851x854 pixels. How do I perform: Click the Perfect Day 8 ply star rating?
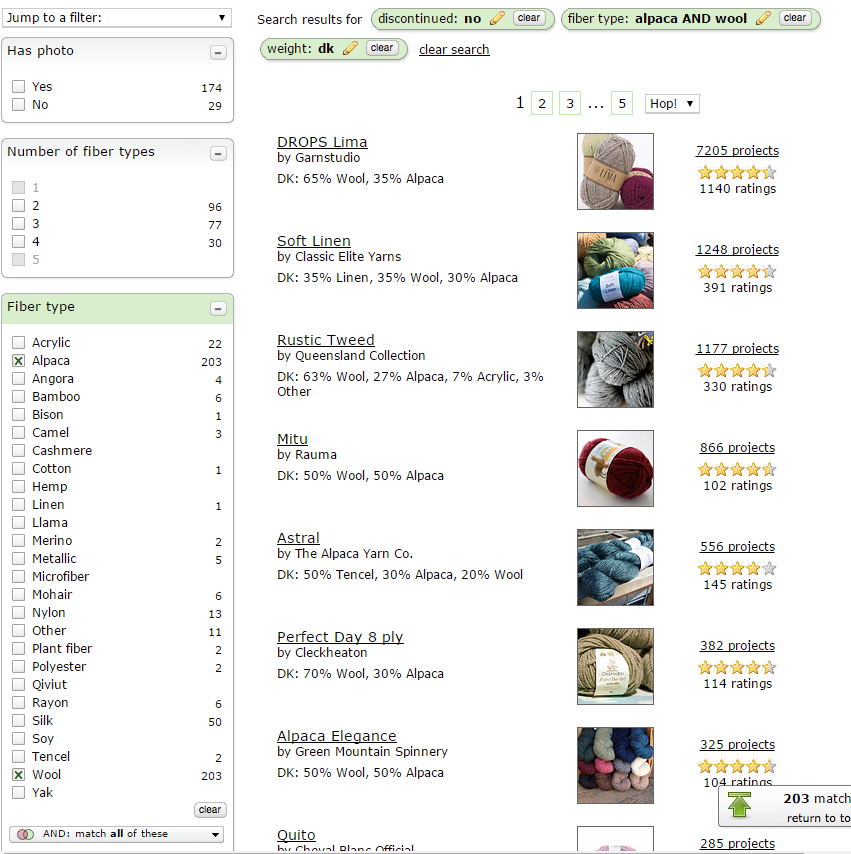[737, 667]
